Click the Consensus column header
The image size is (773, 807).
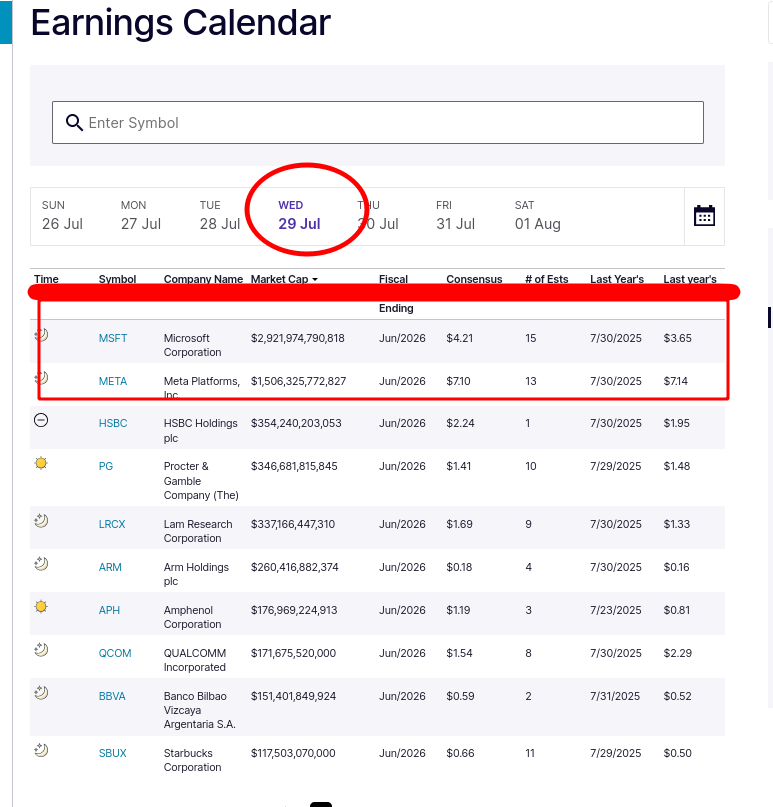click(474, 279)
